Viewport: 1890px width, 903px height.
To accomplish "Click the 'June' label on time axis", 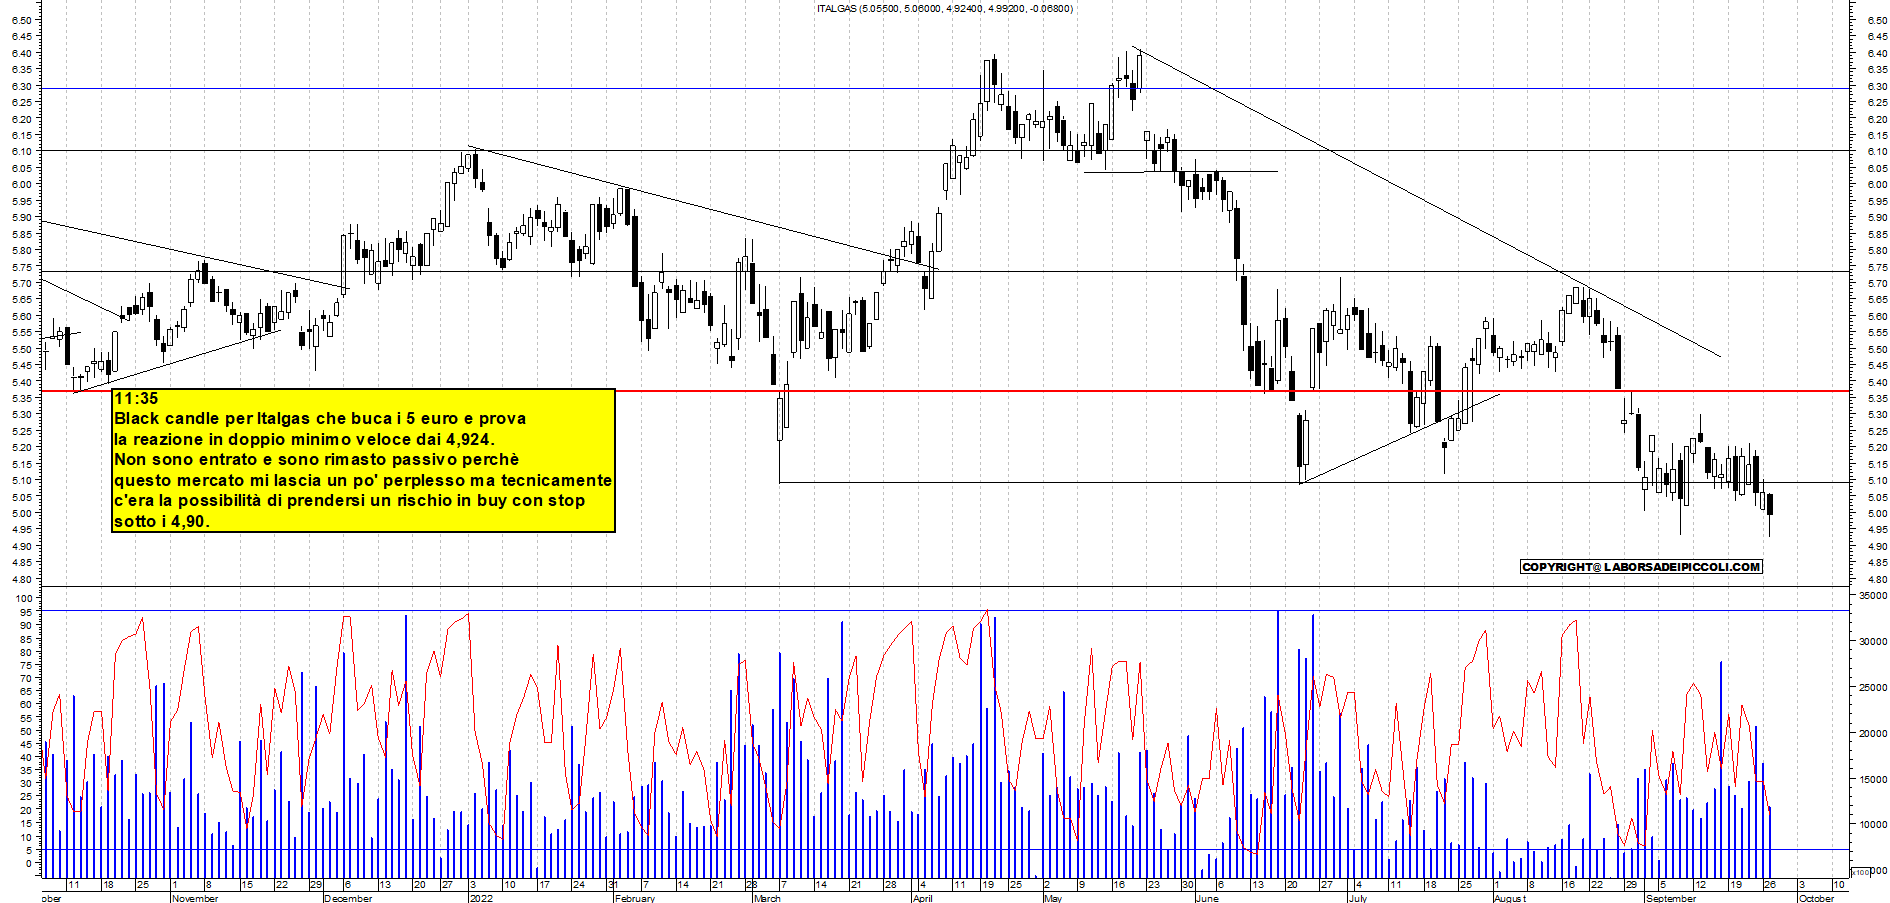I will 1207,898.
